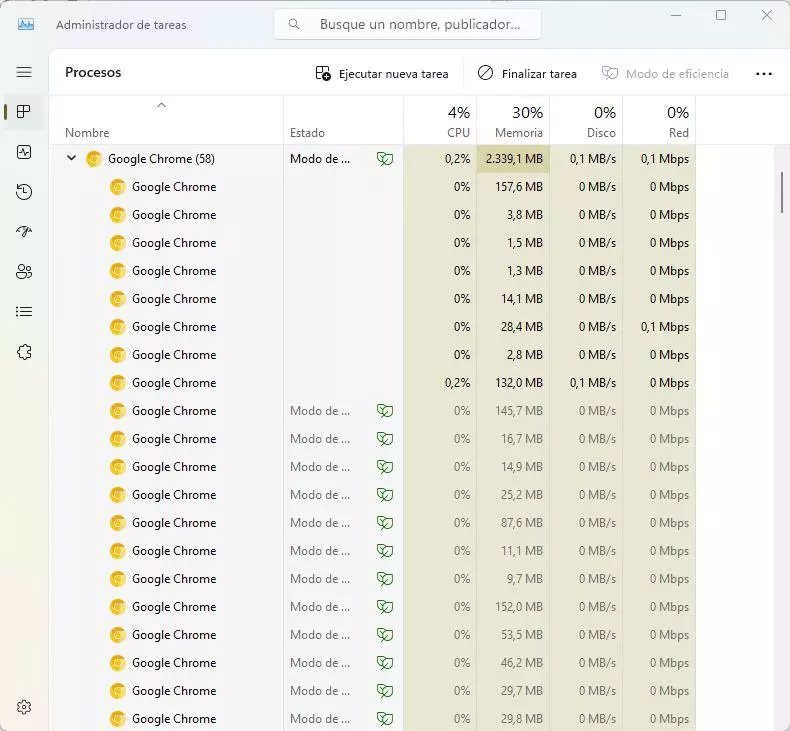Select the Chrome process using 1,3 MB
This screenshot has height=731, width=790.
coord(373,271)
